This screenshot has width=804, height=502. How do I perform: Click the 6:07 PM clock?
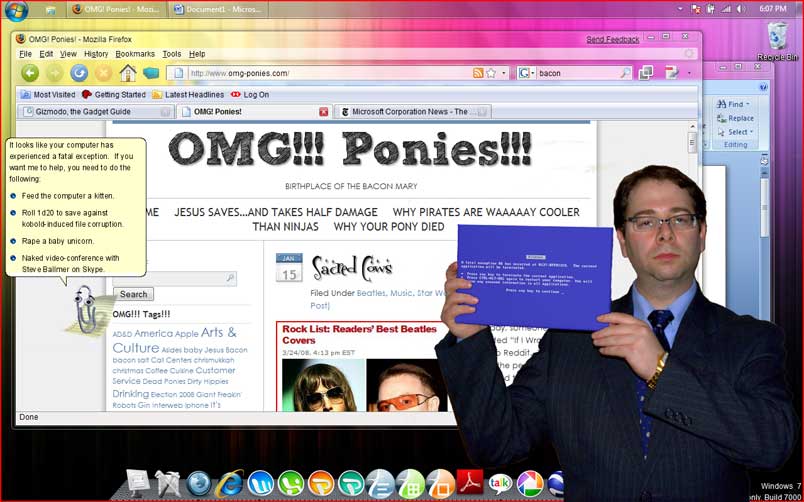coord(773,9)
